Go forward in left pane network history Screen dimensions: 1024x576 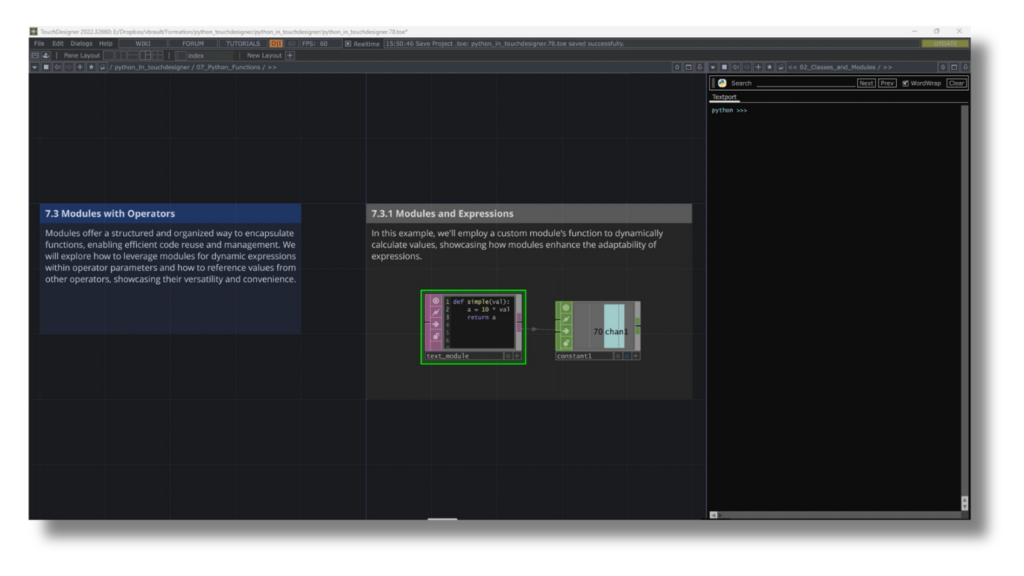[x=69, y=67]
